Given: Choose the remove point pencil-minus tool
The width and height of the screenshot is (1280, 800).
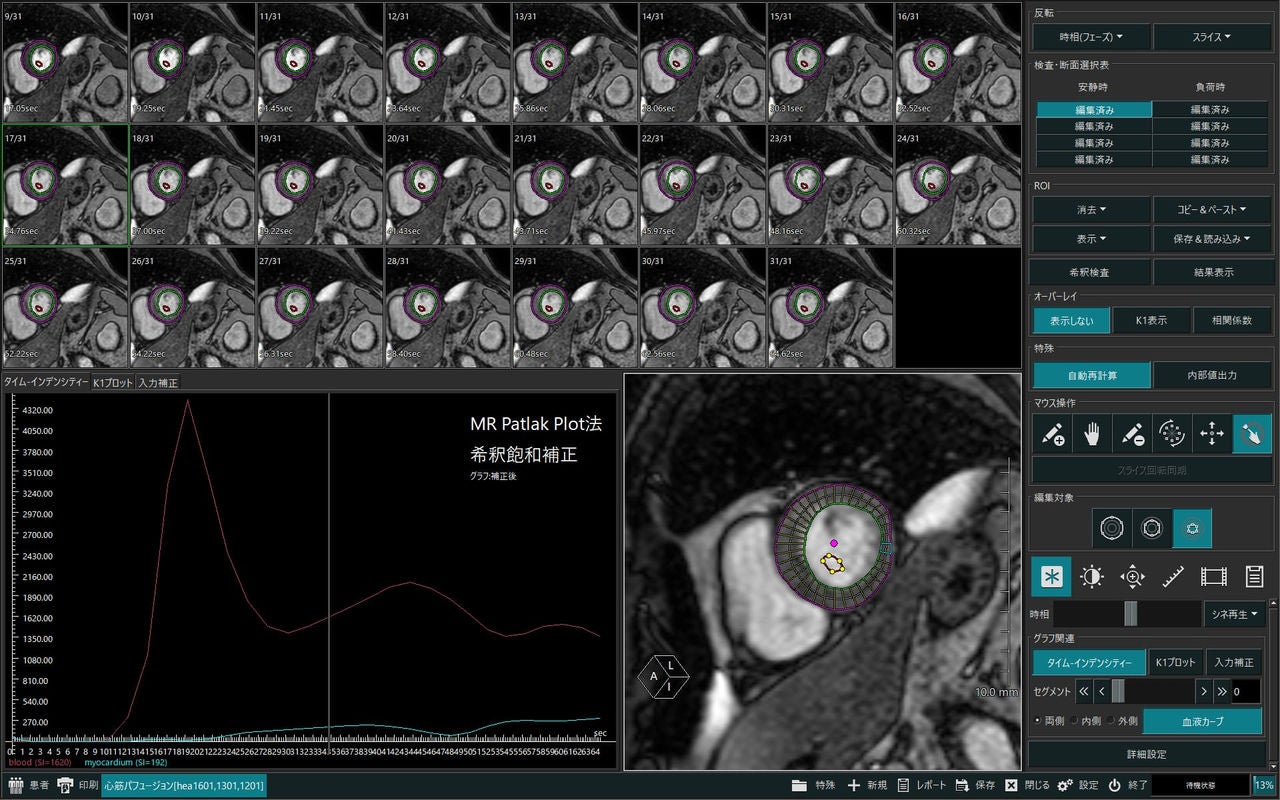Looking at the screenshot, I should click(x=1132, y=434).
